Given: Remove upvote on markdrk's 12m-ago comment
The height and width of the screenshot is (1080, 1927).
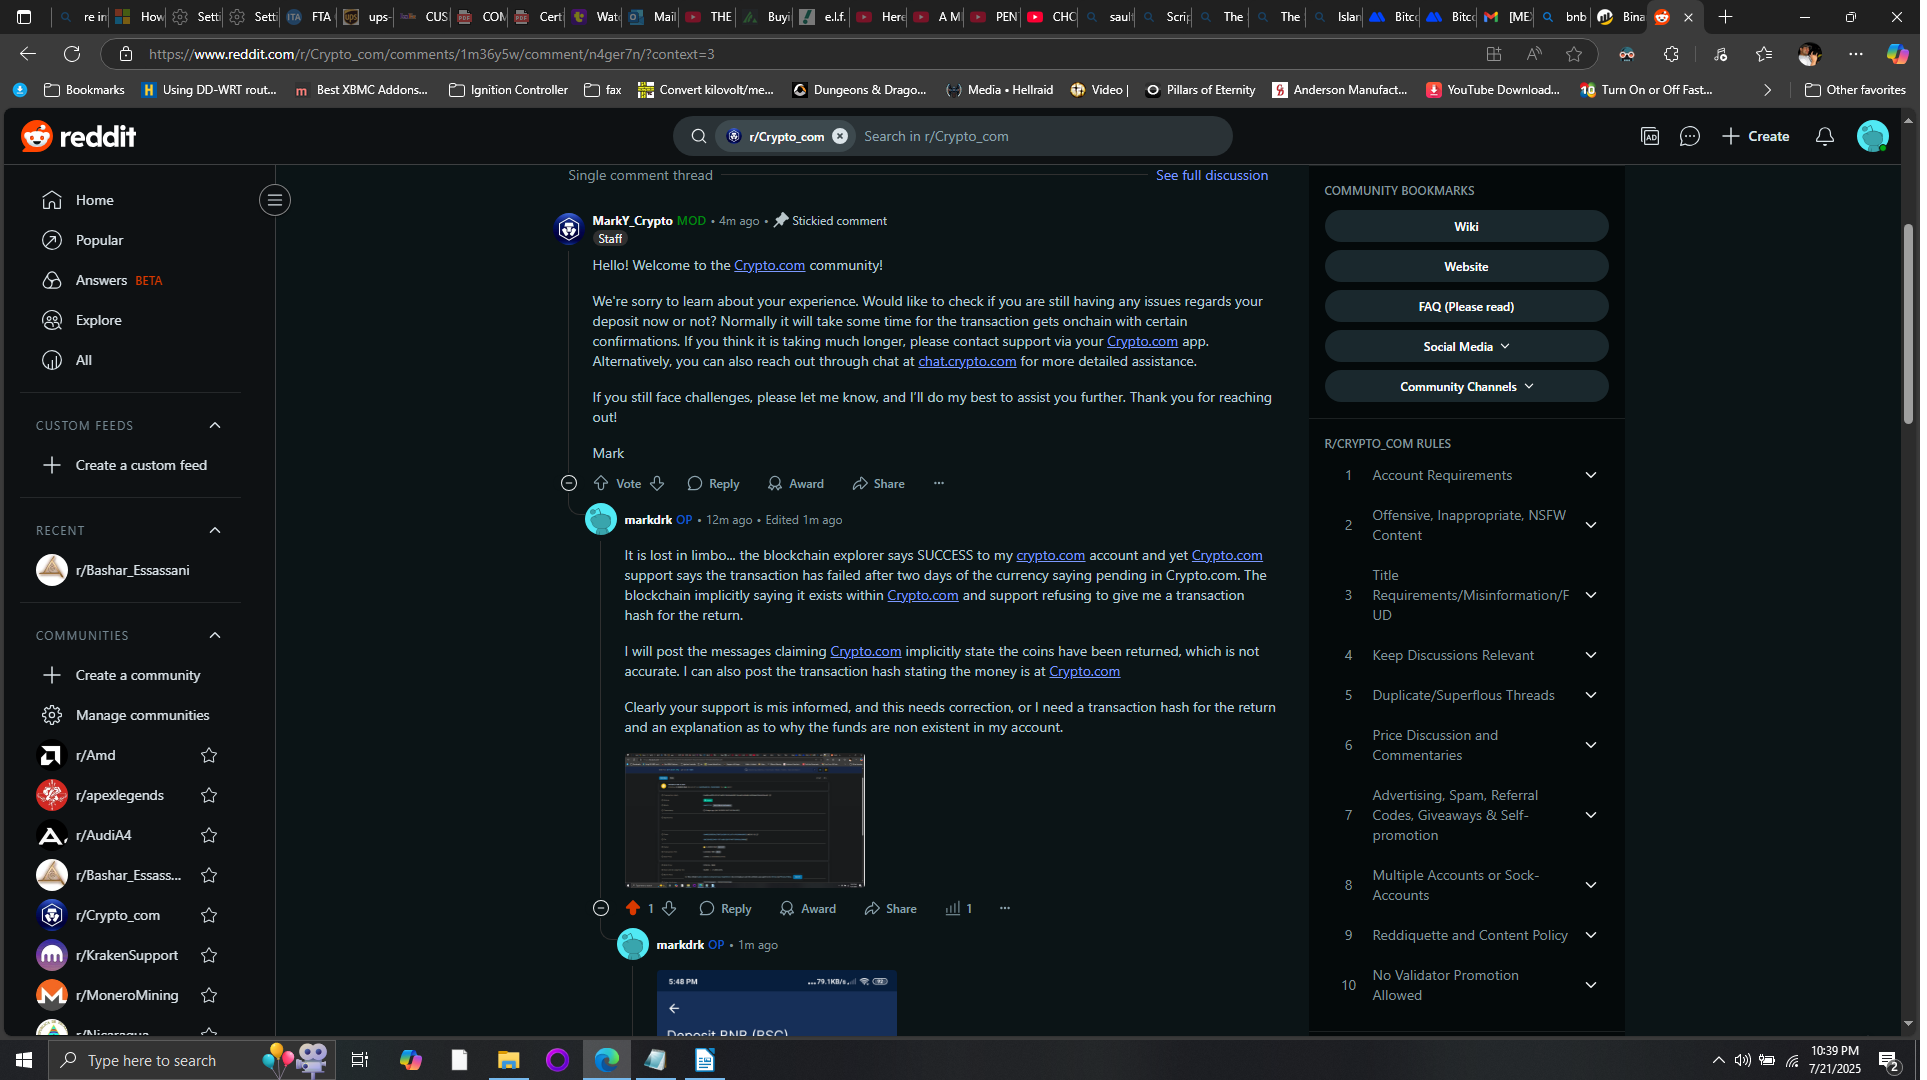Looking at the screenshot, I should pos(635,911).
